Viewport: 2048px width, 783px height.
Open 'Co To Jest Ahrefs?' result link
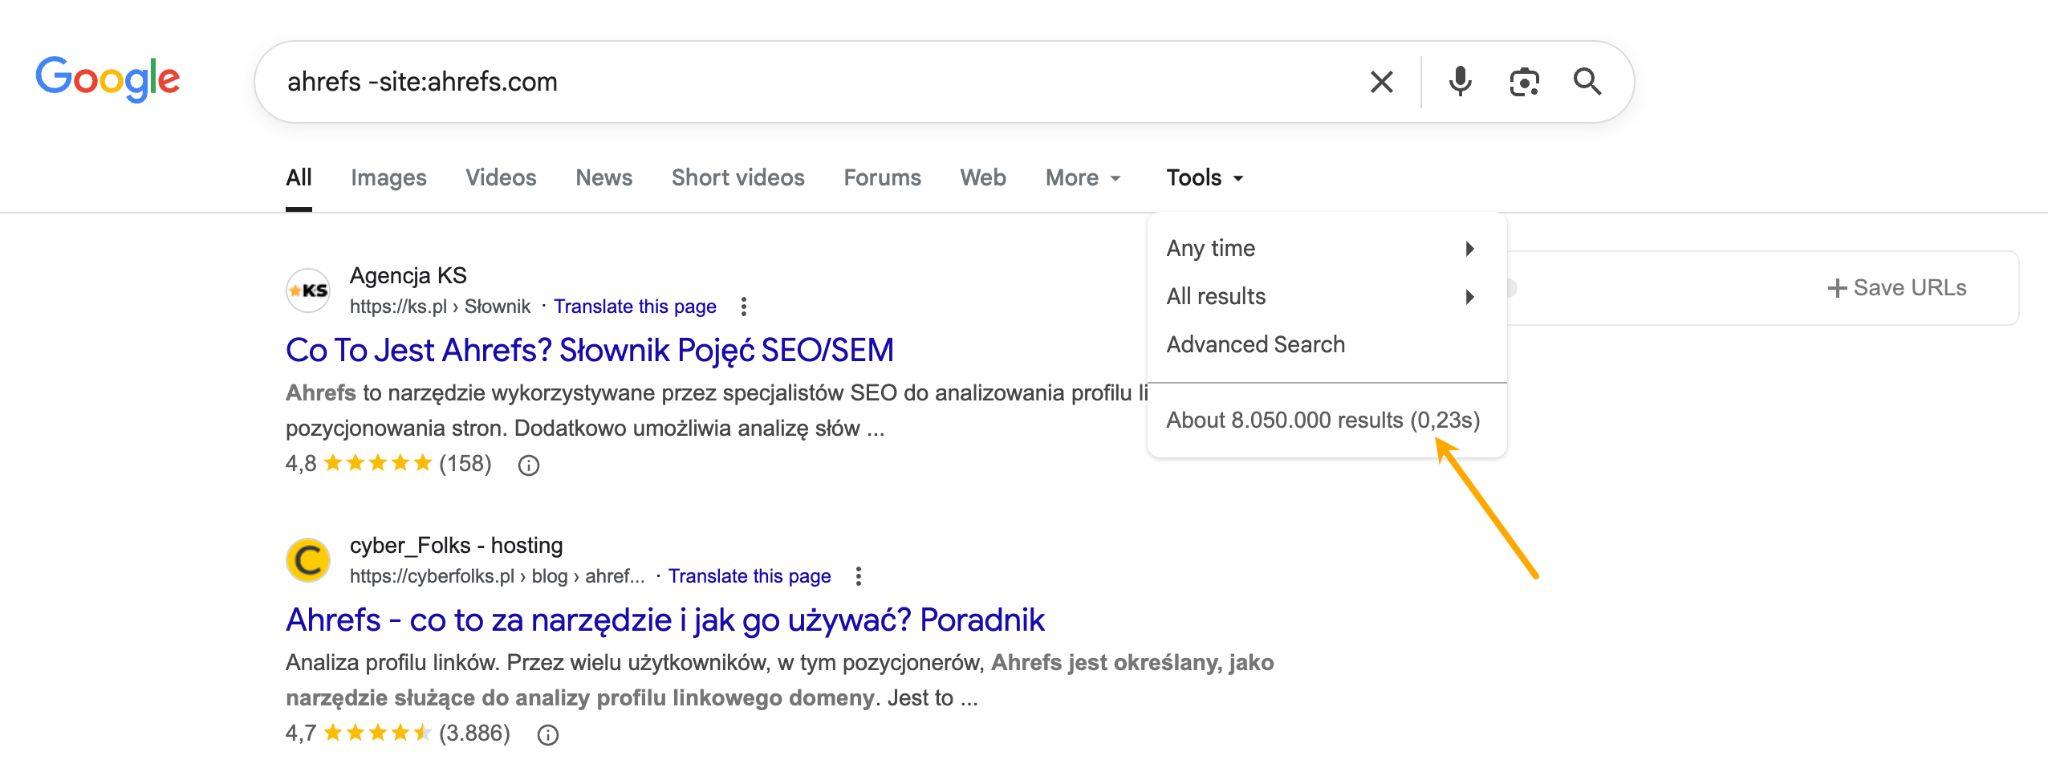click(589, 351)
